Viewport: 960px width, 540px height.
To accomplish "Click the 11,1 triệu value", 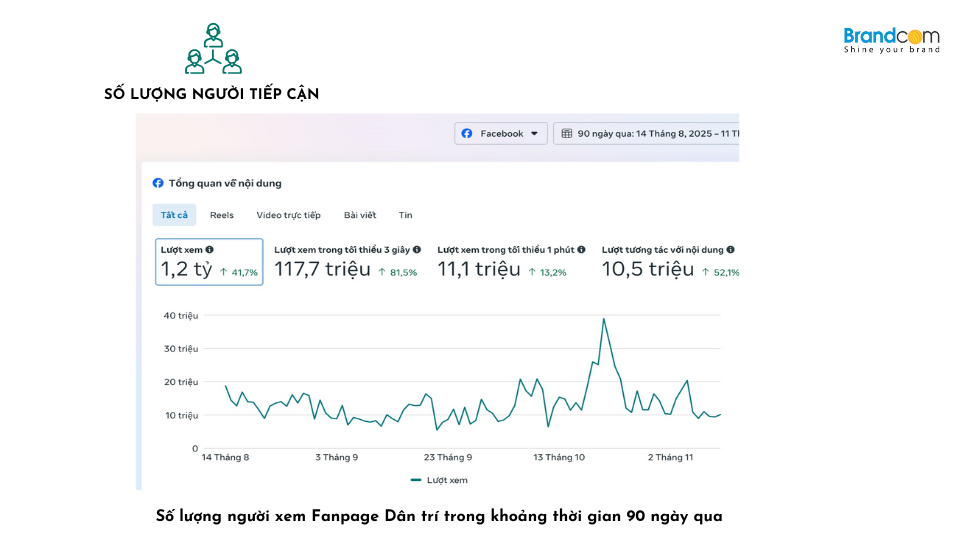I will pyautogui.click(x=479, y=269).
